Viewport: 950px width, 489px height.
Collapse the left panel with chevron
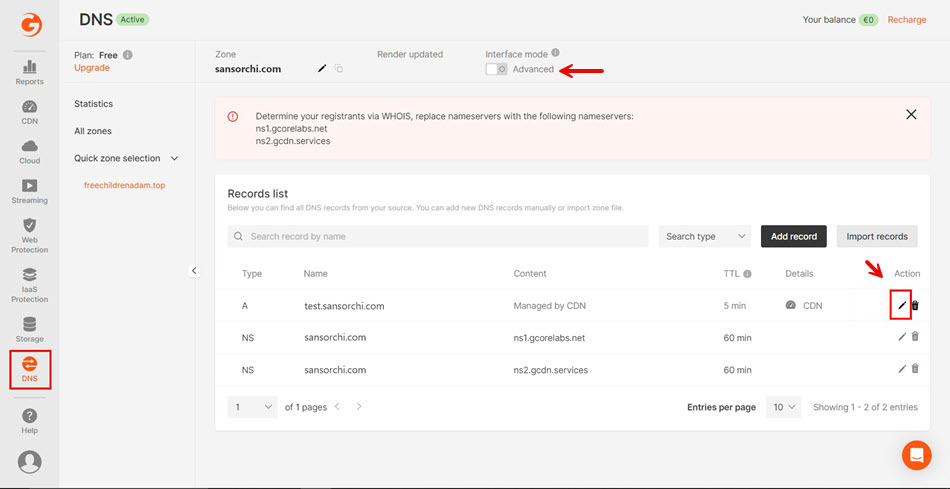(194, 271)
